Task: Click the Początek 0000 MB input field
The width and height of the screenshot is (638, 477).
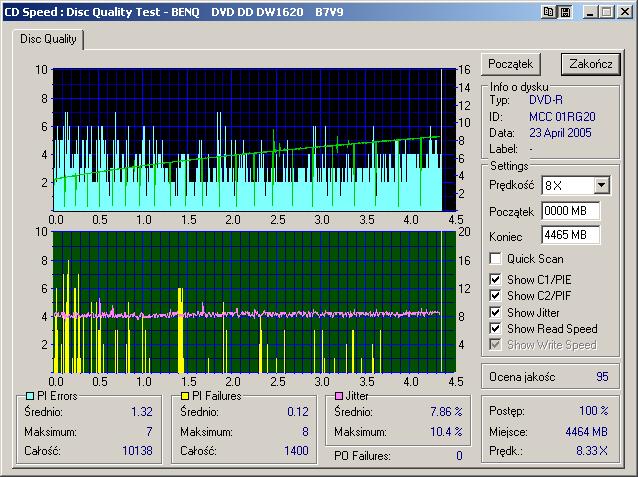Action: (x=570, y=211)
